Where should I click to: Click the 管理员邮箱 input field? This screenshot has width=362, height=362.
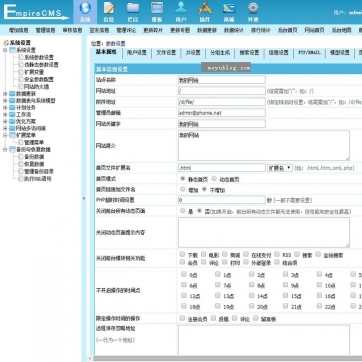[222, 113]
